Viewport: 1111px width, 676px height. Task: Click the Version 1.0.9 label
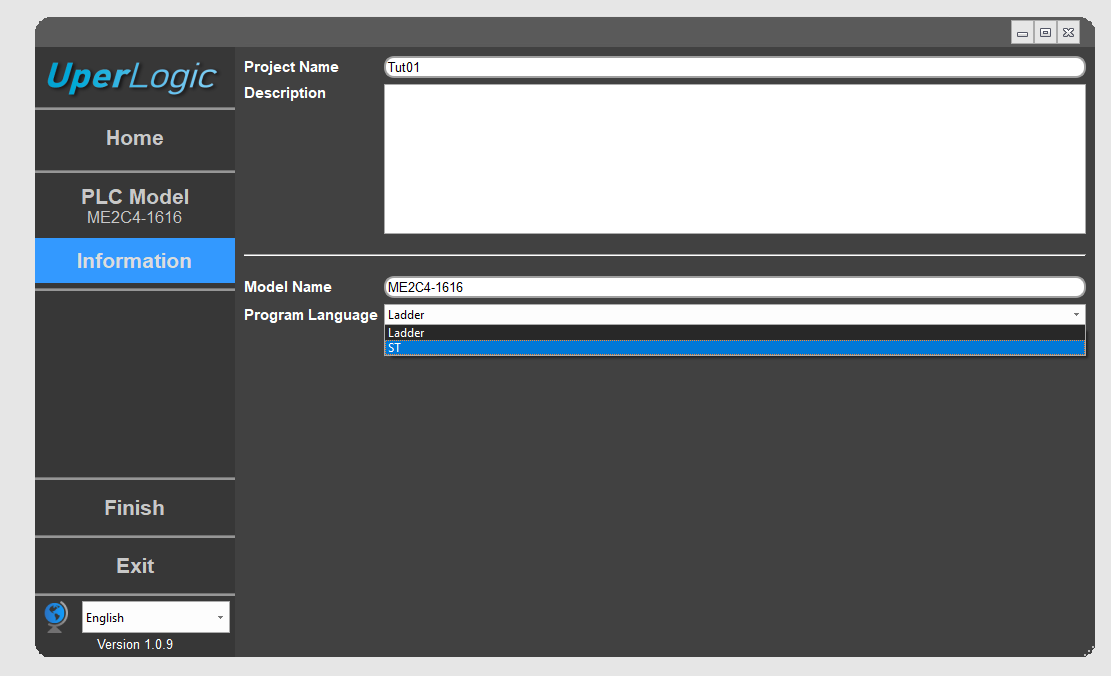coord(135,645)
